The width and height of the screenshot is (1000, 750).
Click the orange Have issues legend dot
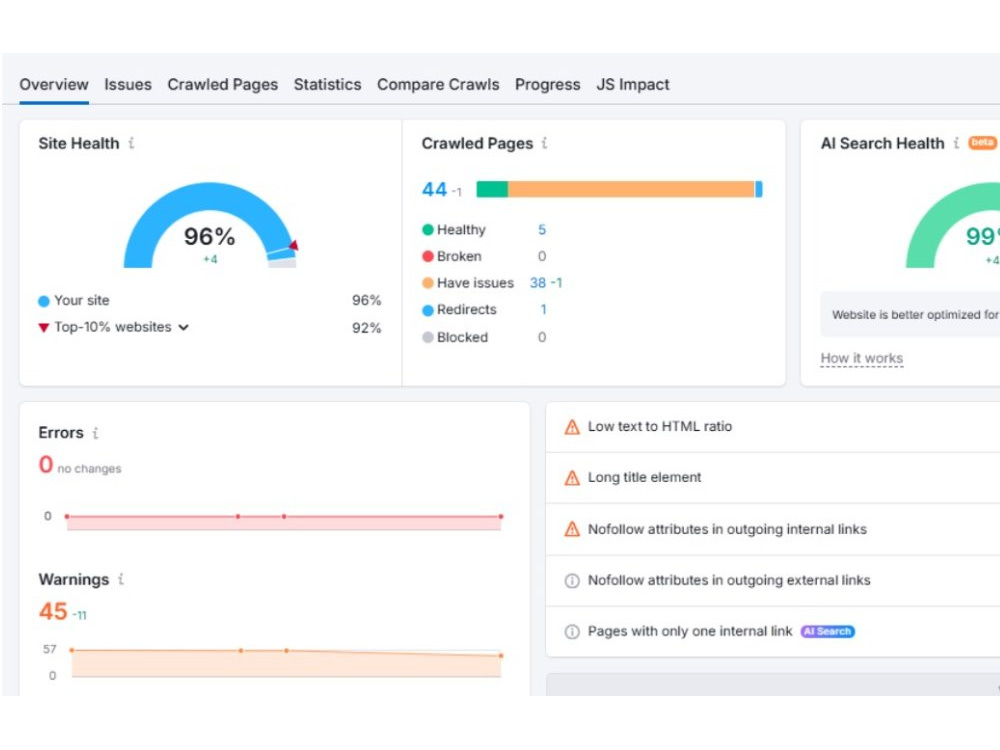[x=428, y=283]
